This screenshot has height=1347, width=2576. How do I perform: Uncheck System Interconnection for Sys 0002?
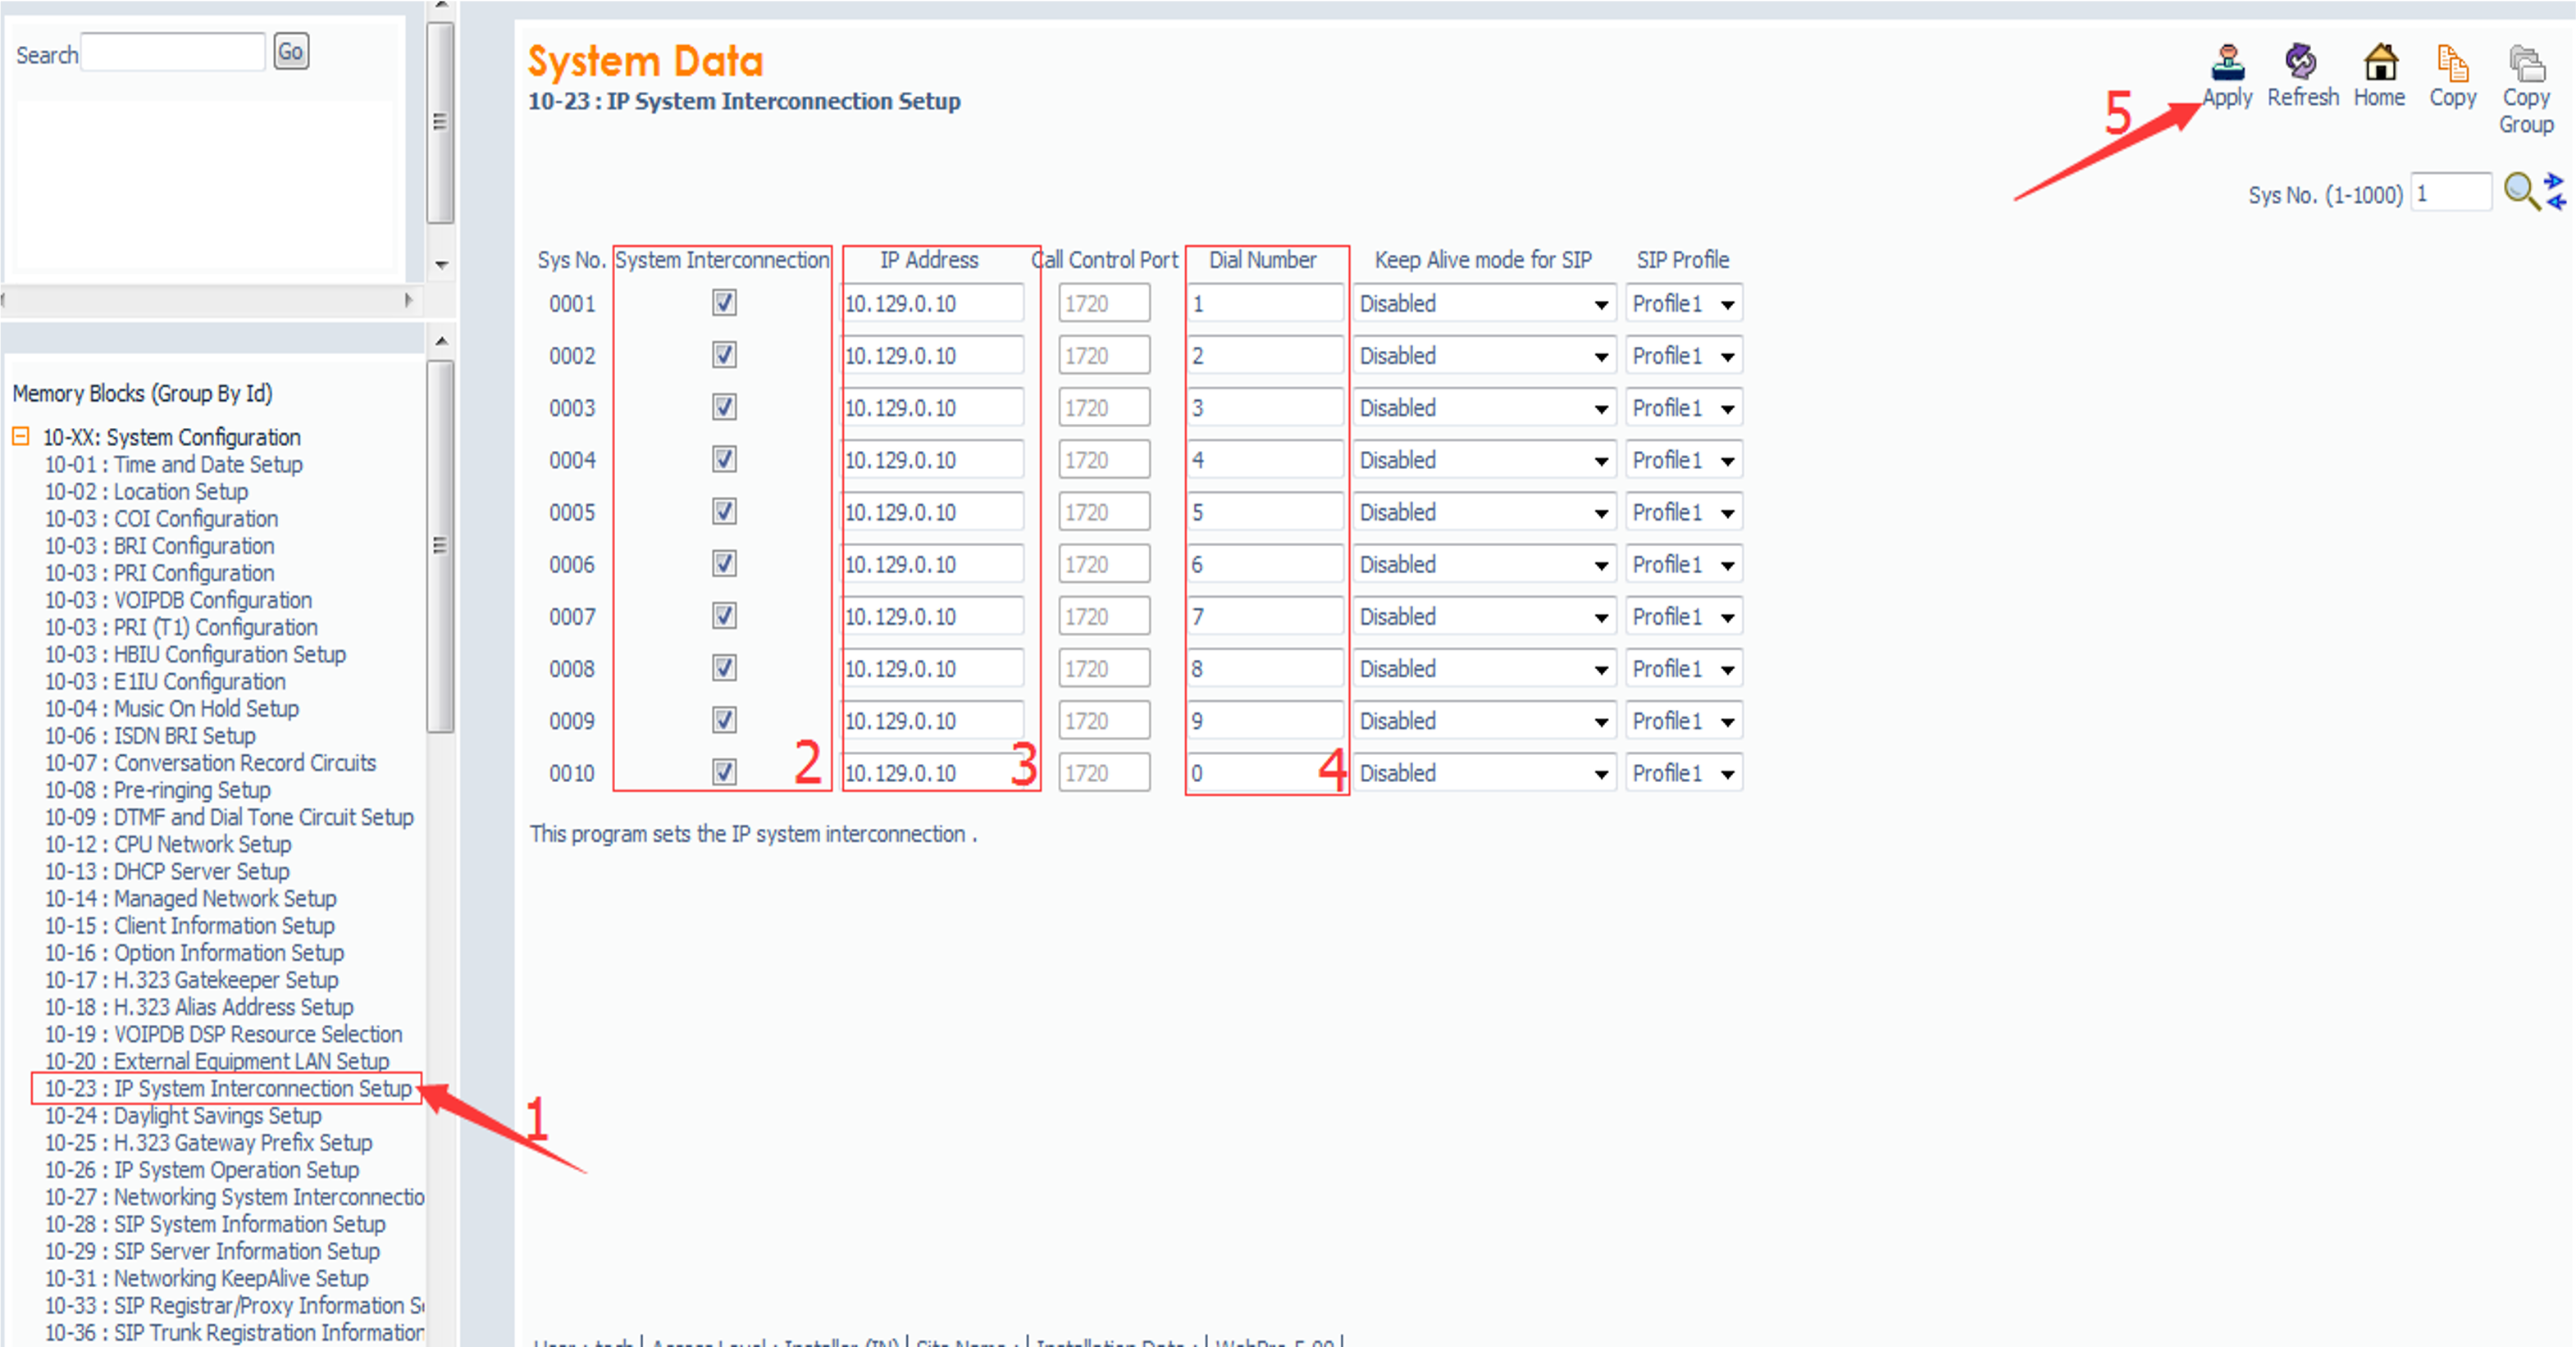coord(724,354)
